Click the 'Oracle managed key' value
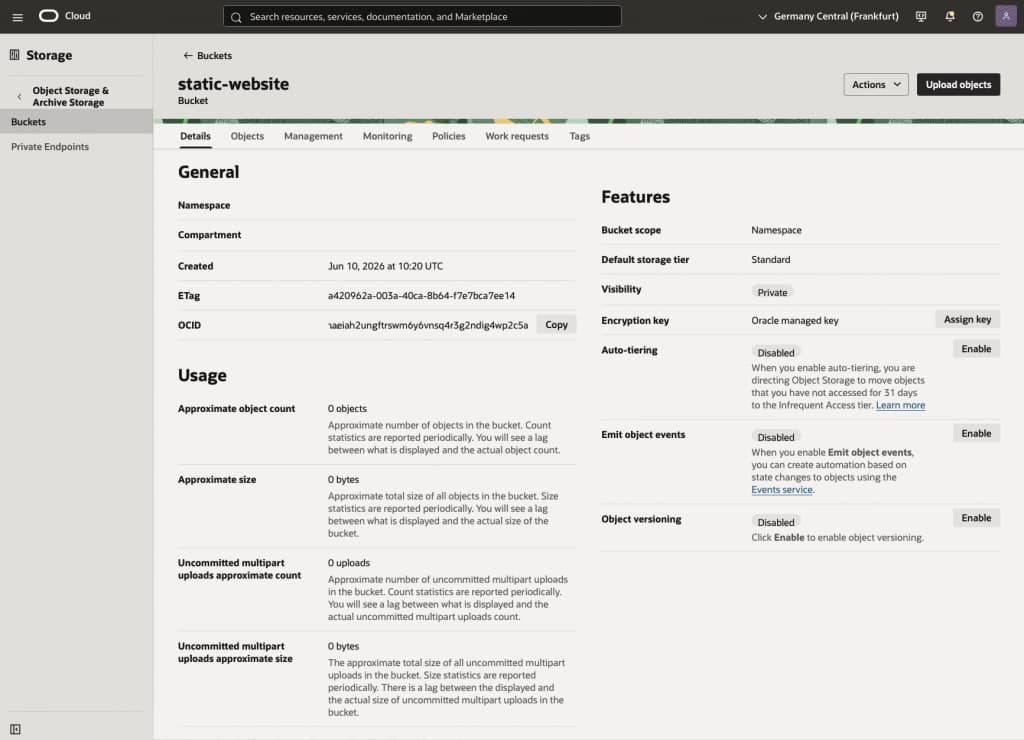 point(795,320)
